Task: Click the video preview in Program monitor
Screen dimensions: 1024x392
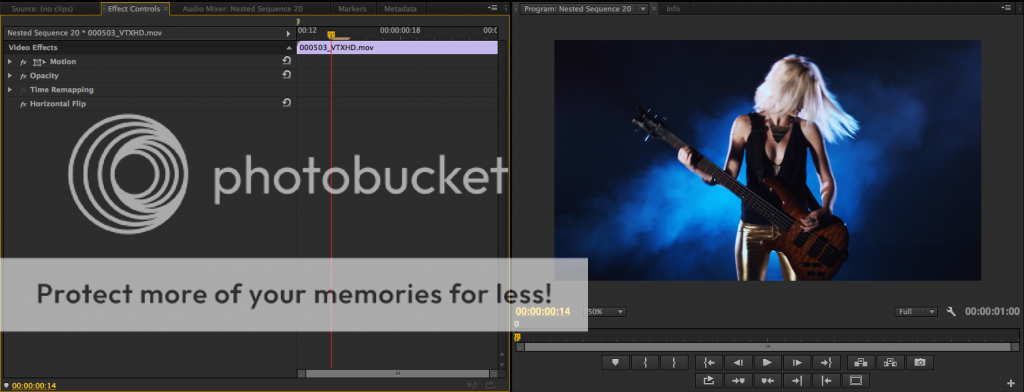Action: (x=767, y=161)
